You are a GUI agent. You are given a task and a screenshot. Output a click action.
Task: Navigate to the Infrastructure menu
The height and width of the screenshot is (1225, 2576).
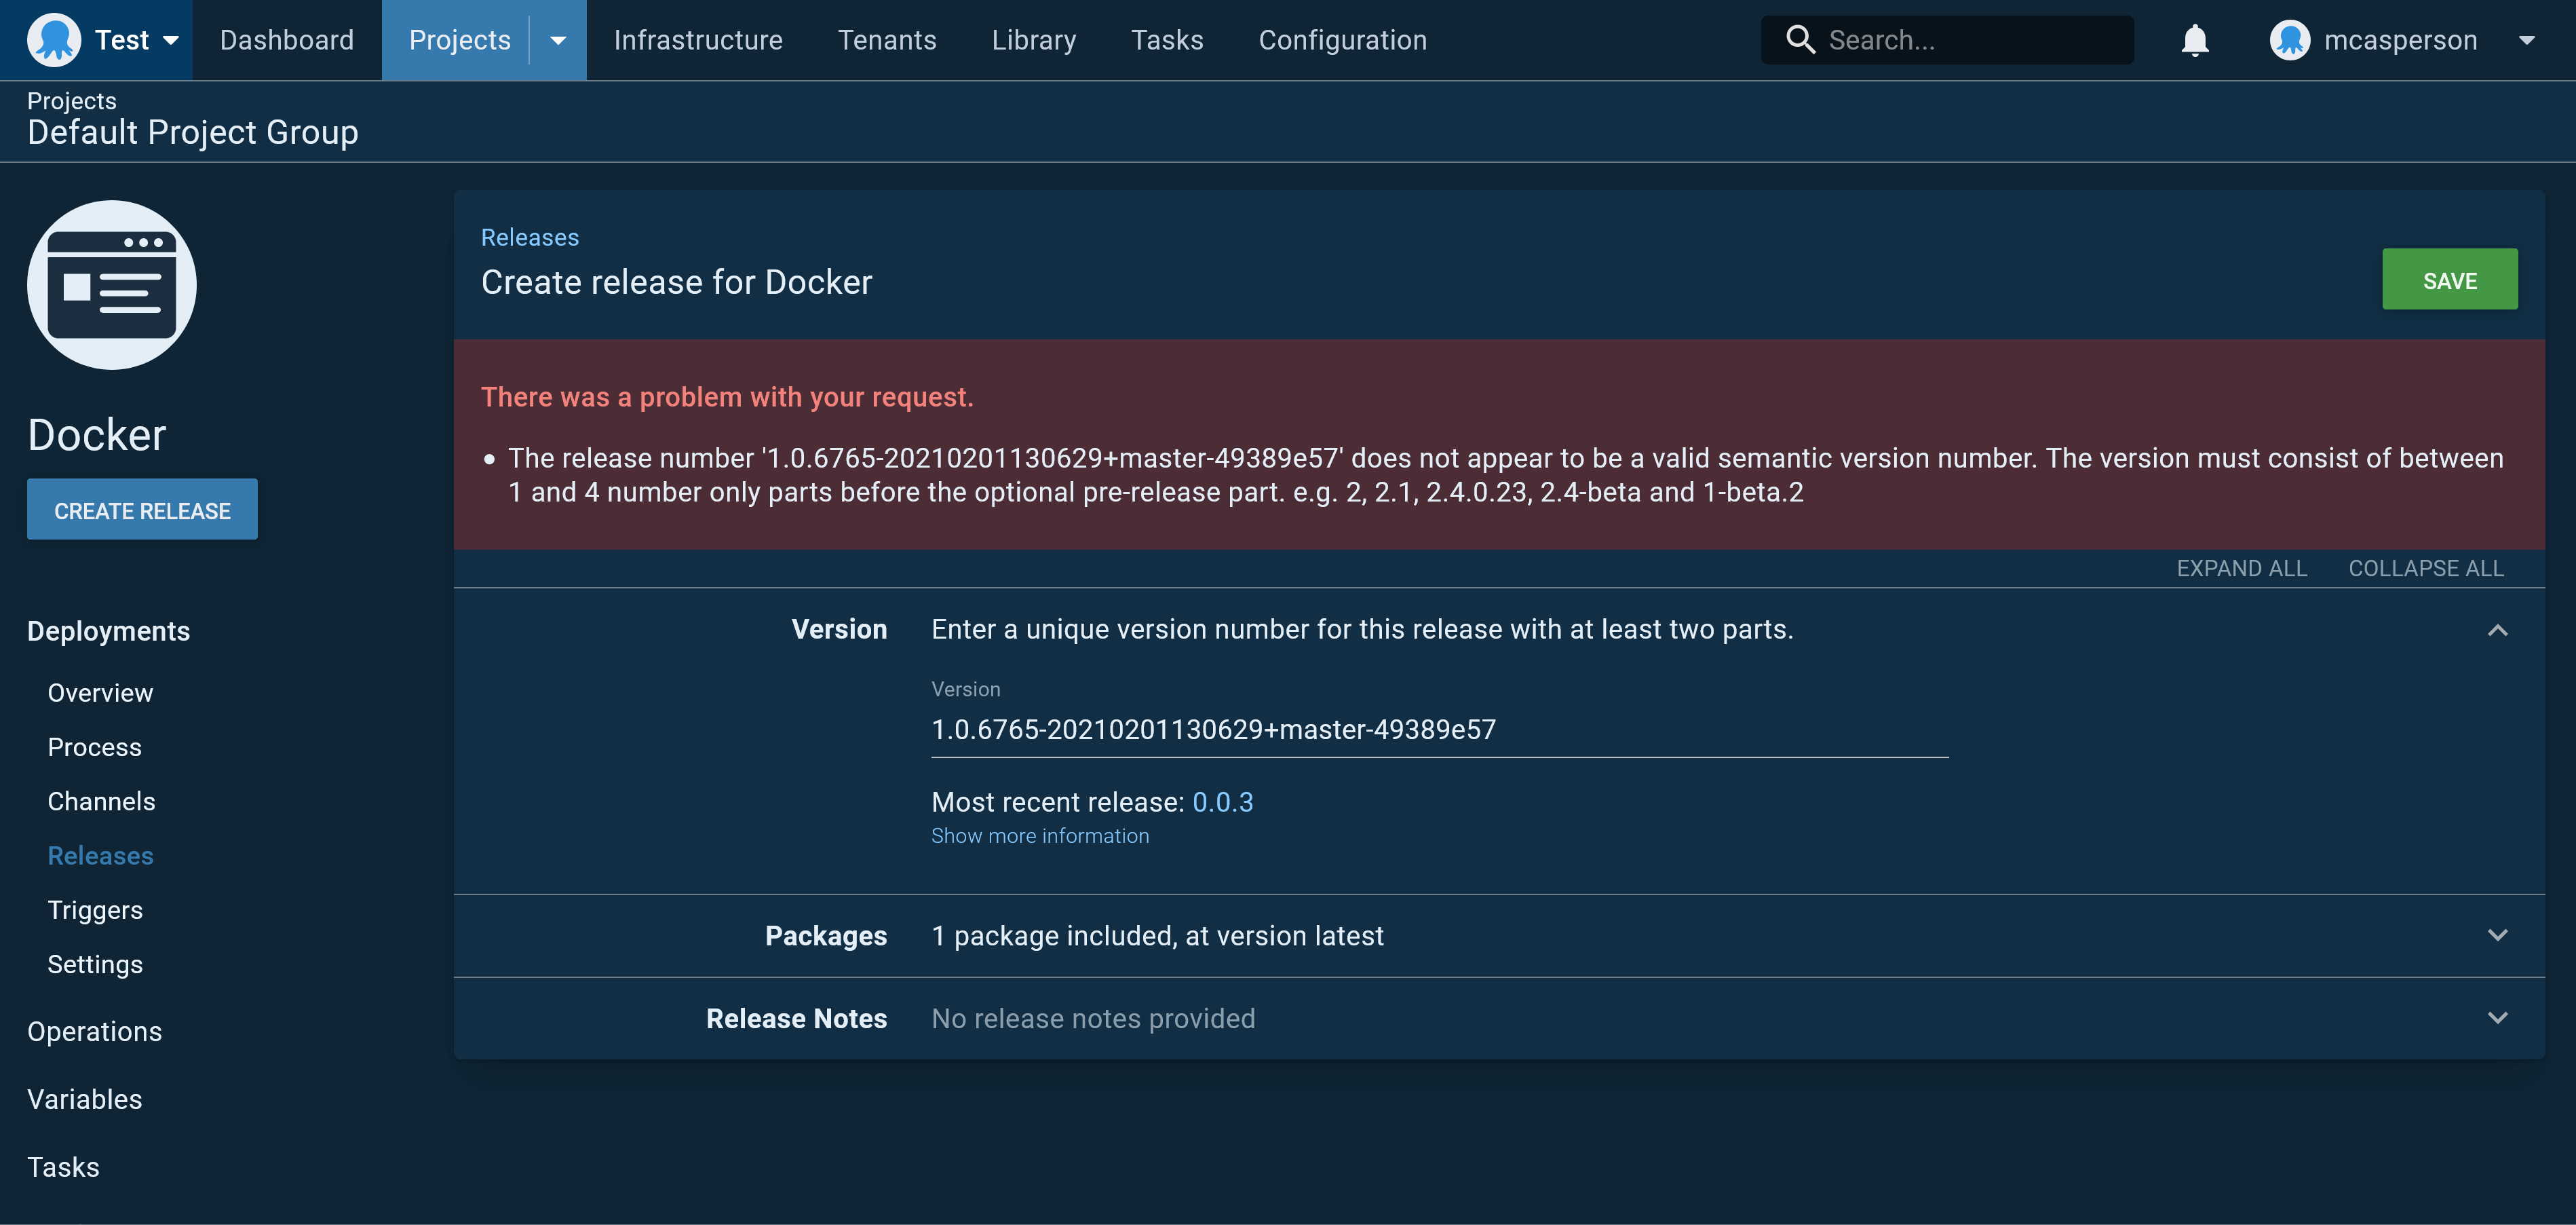pos(698,40)
